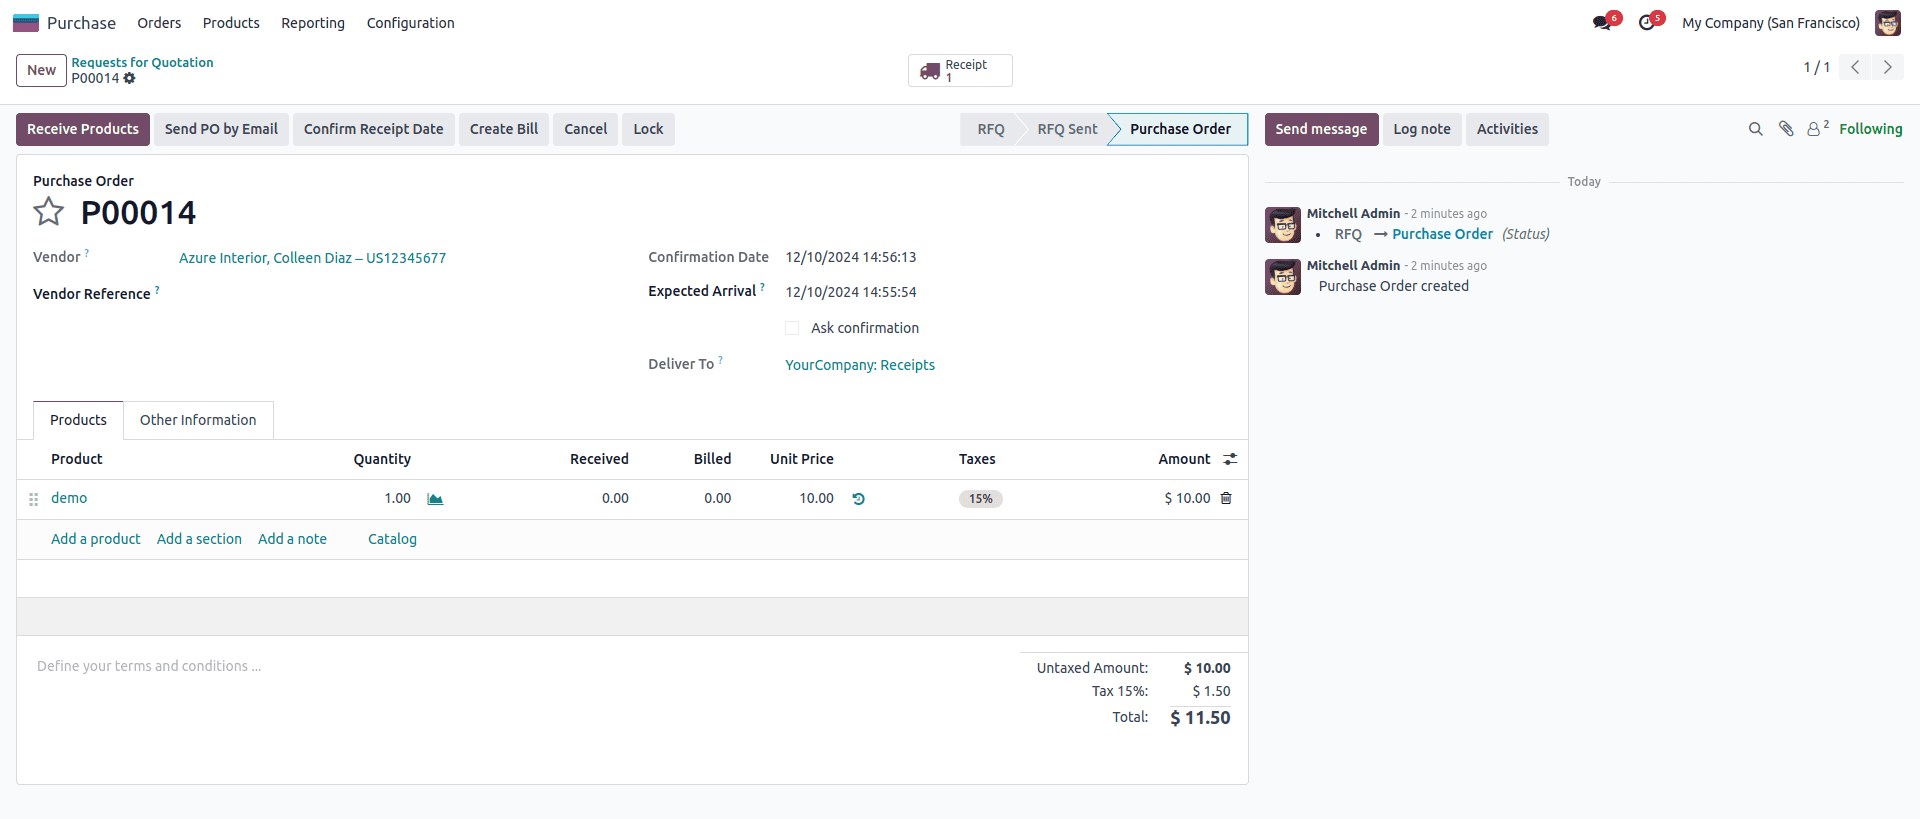
Task: Click the Following button
Action: click(x=1870, y=129)
